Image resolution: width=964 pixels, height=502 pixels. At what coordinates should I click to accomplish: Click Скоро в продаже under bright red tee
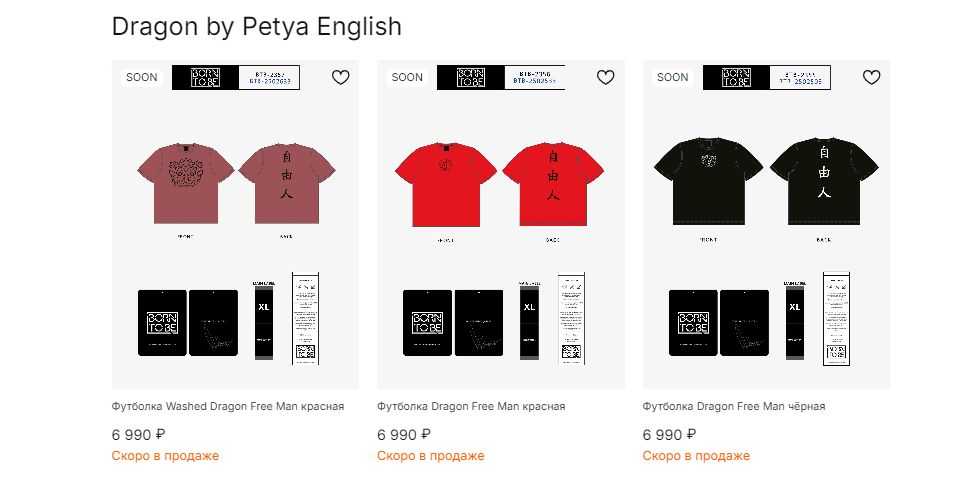(431, 456)
